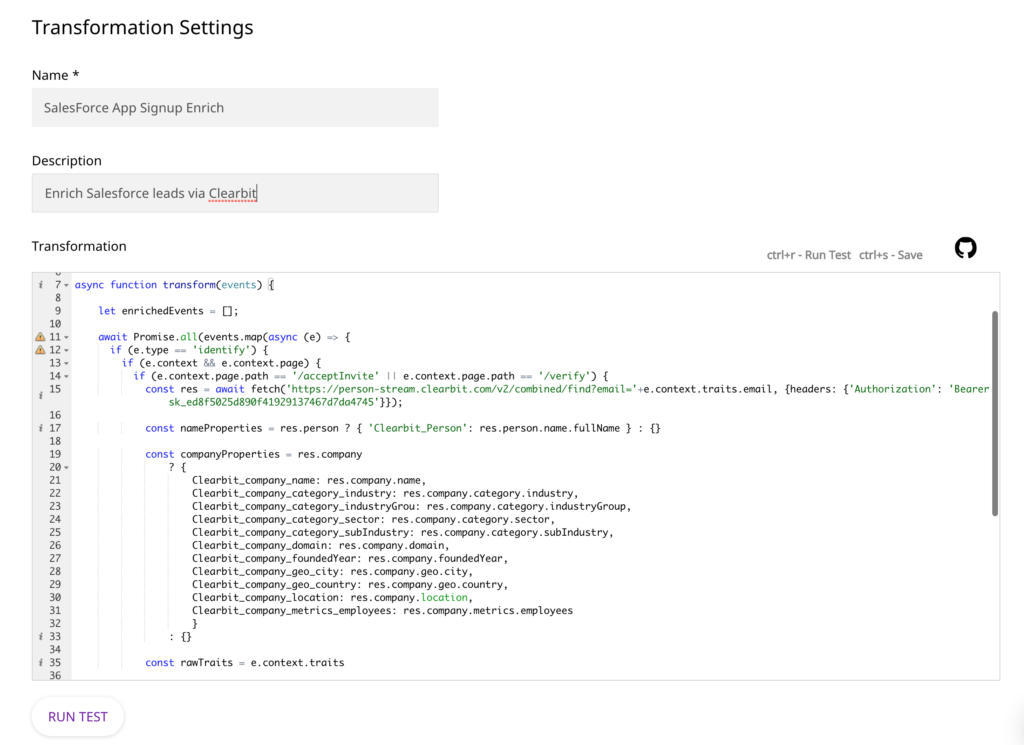Fold the identify if-block at line 12

tap(66, 351)
